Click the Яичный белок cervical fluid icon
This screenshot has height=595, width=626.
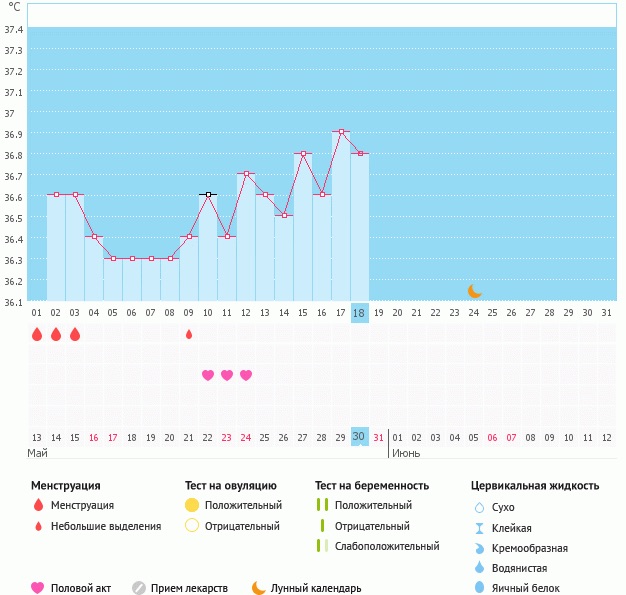(479, 588)
